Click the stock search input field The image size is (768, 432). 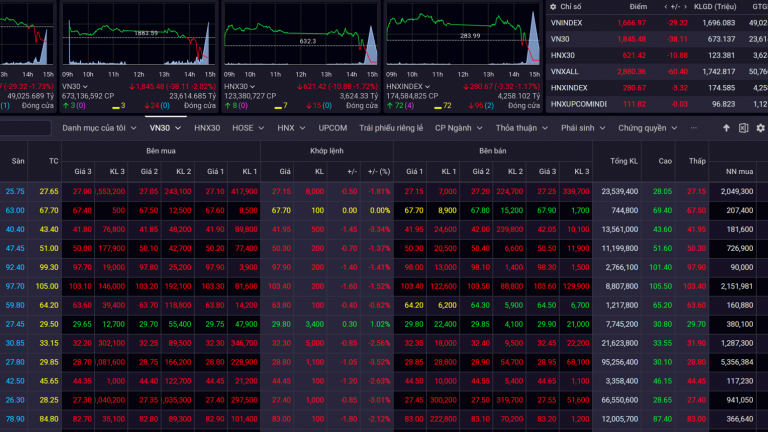click(x=25, y=128)
